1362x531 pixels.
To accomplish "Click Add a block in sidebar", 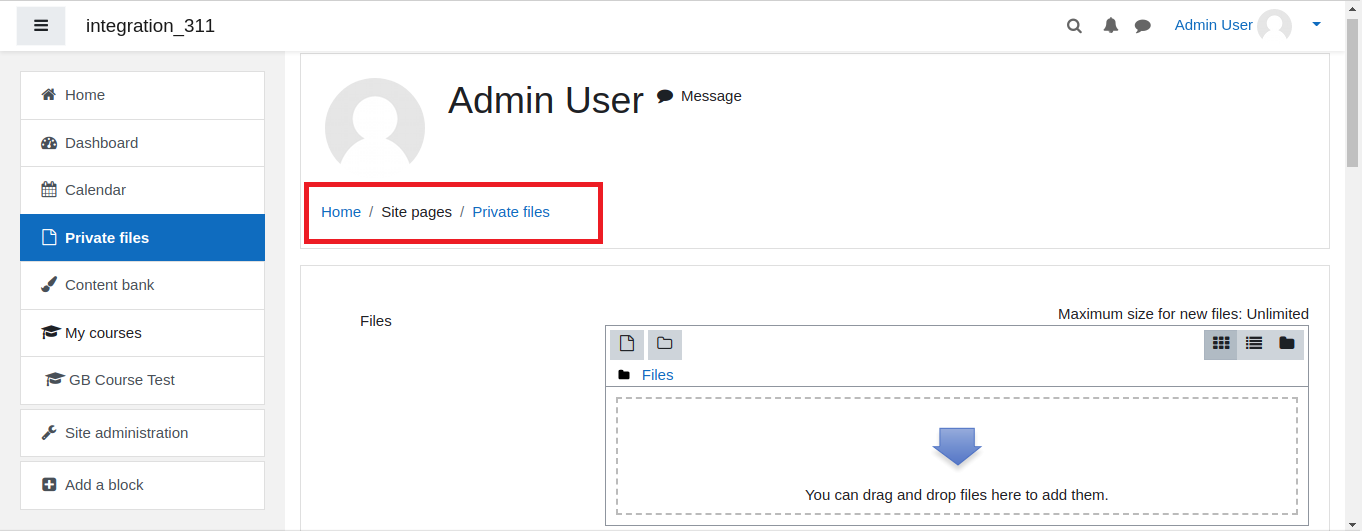I will click(142, 485).
